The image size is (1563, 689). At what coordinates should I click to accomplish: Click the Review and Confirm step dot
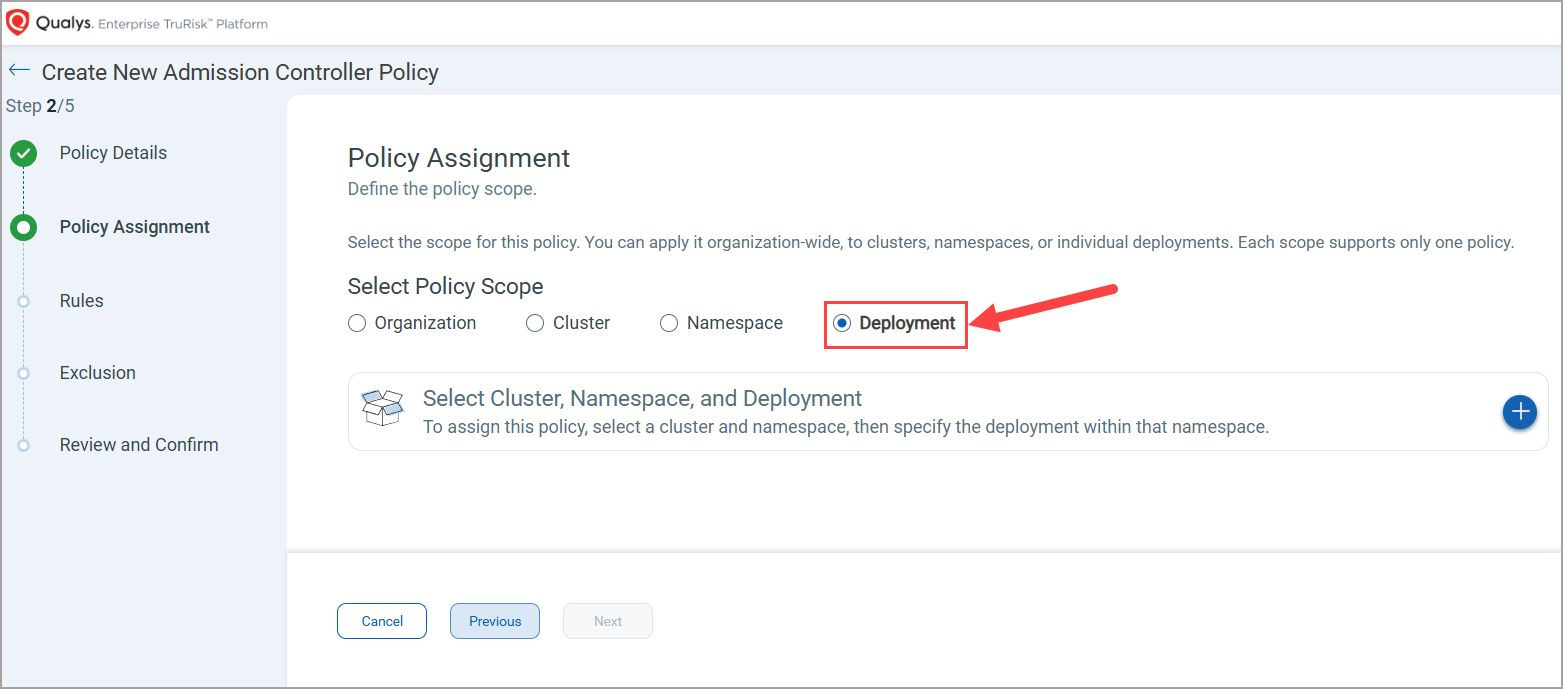click(24, 445)
